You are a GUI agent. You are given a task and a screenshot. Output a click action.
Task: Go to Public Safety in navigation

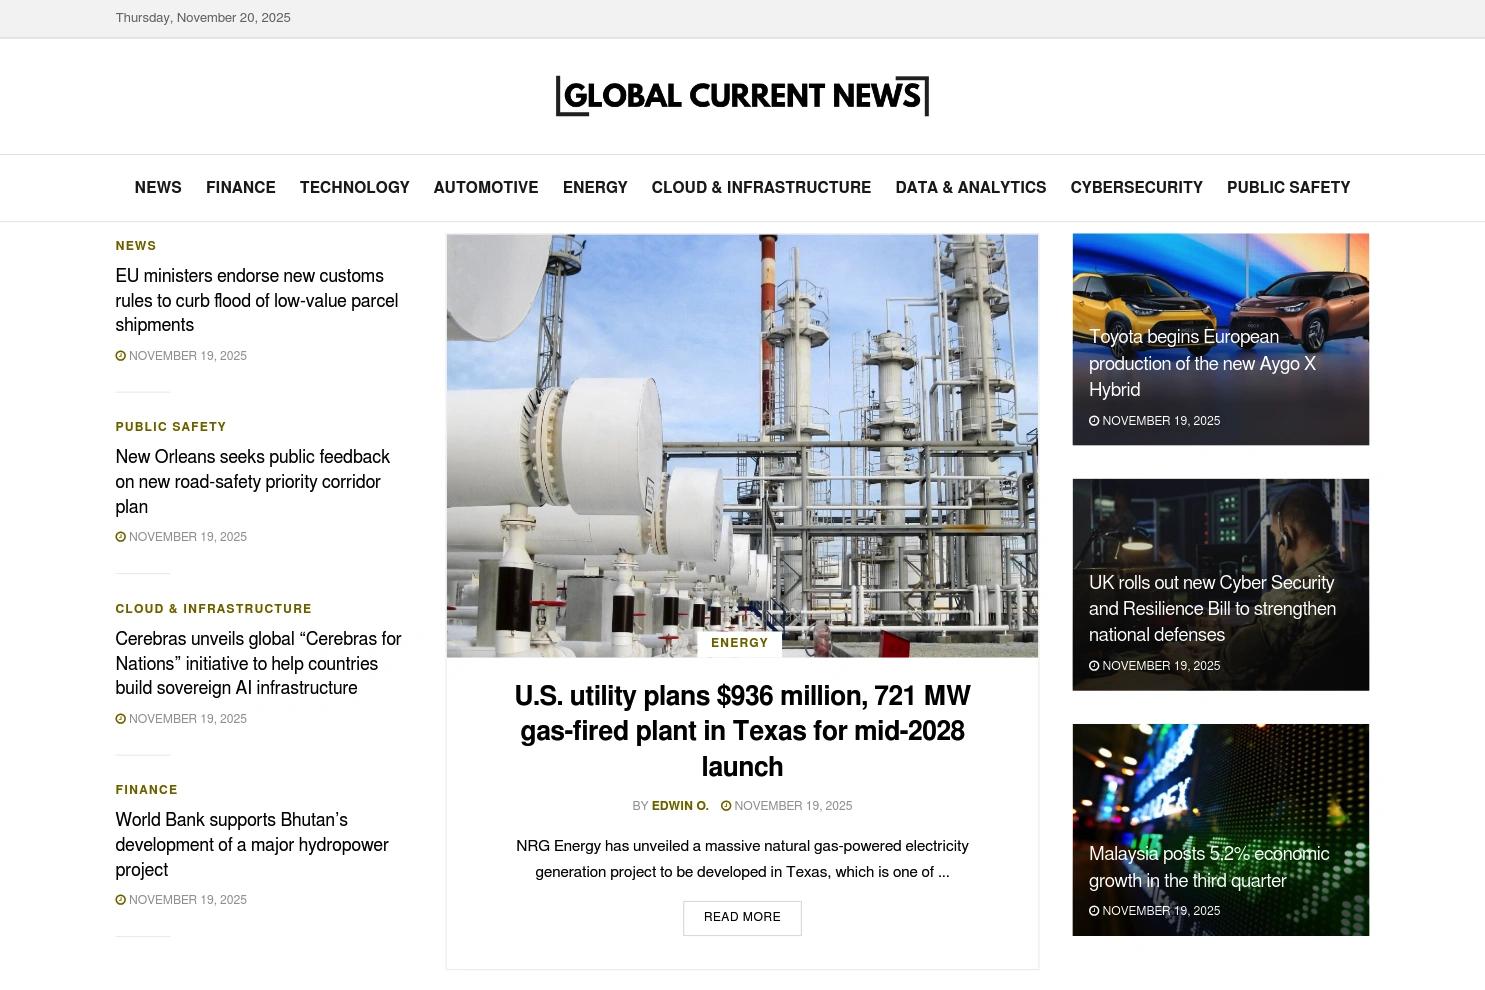tap(1289, 188)
